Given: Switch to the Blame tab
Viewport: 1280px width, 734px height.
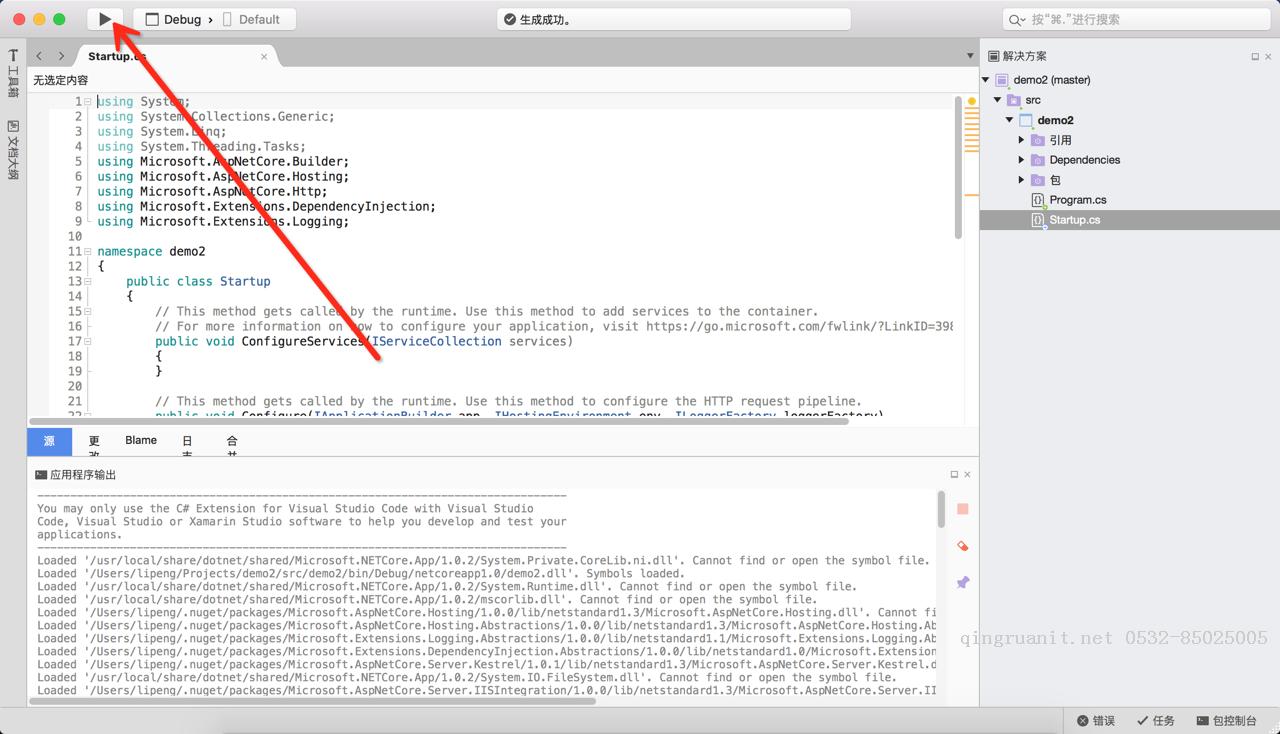Looking at the screenshot, I should [141, 440].
